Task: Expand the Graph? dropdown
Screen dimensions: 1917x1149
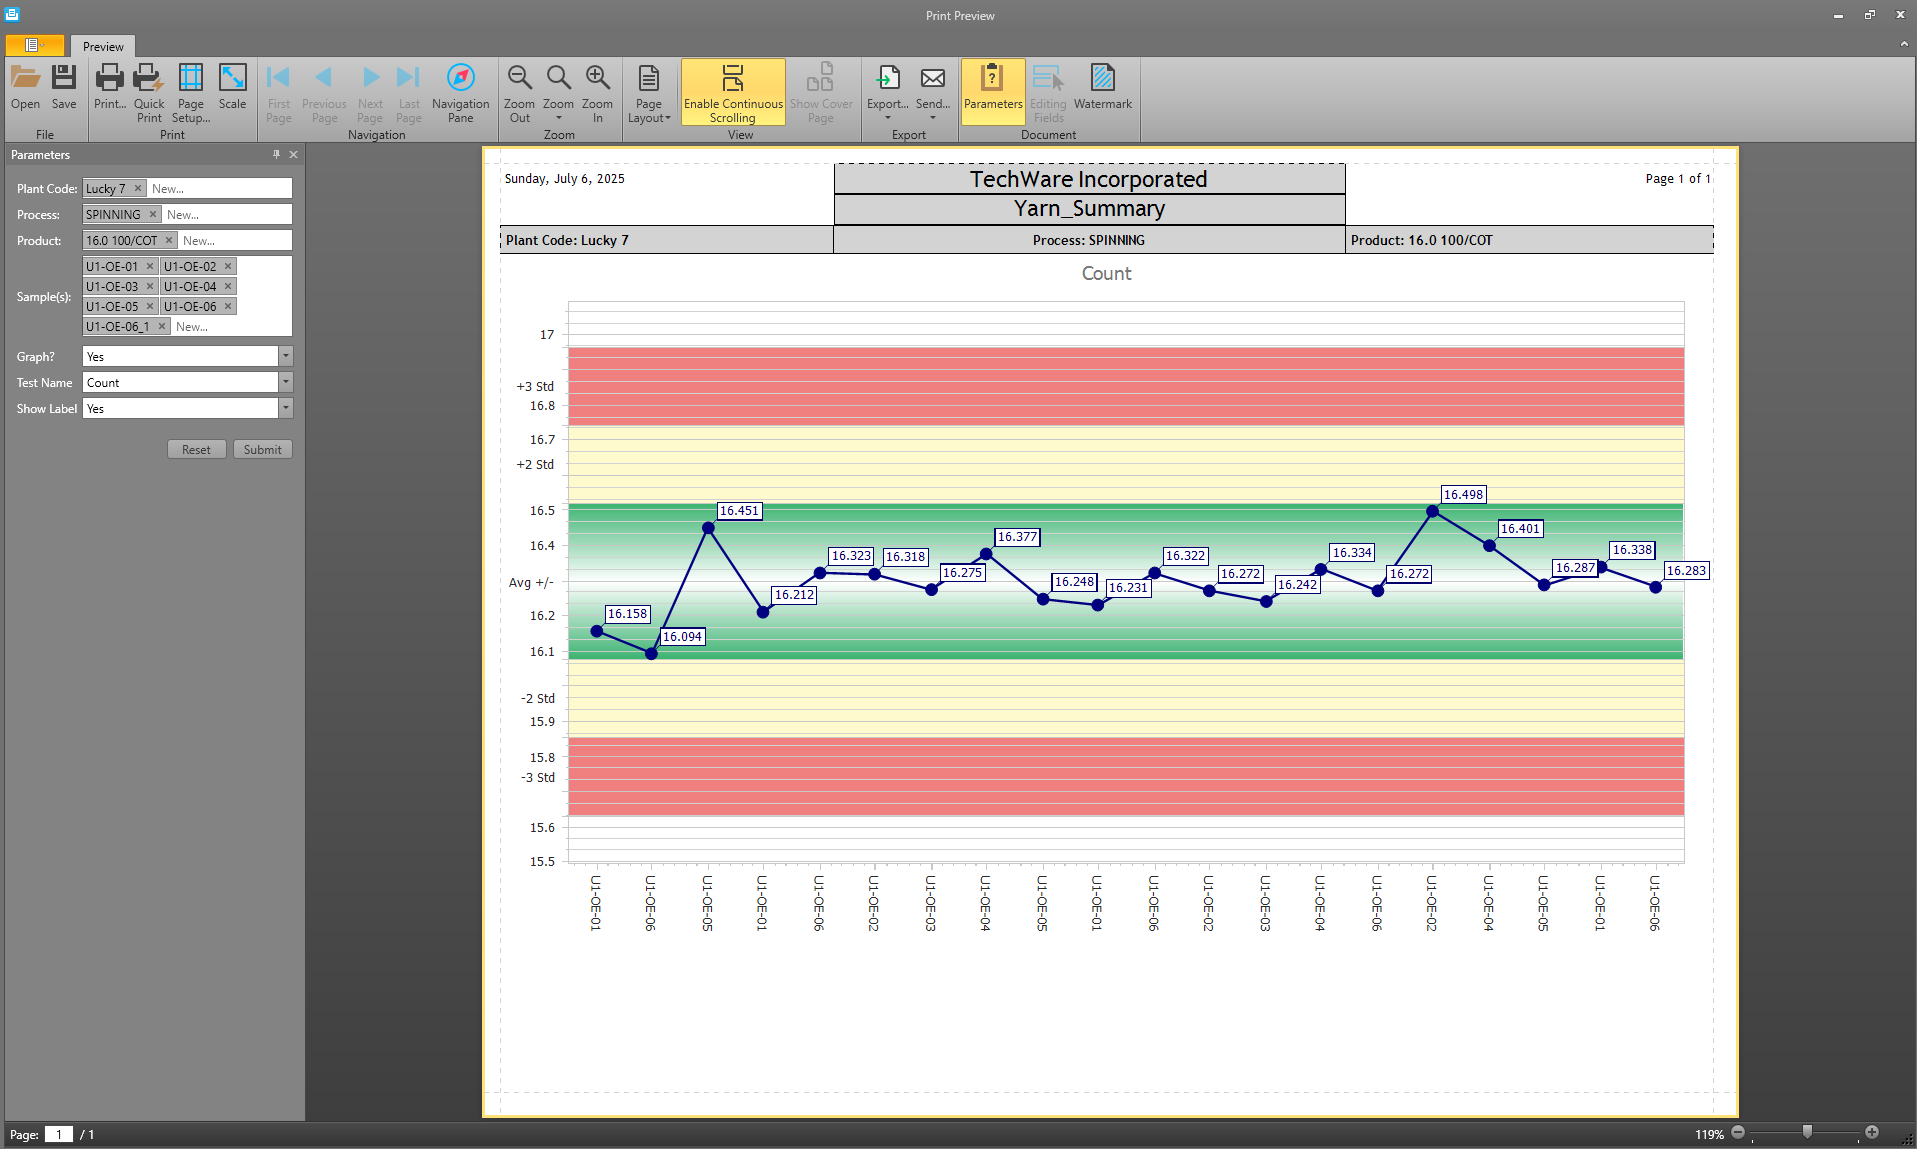Action: [x=286, y=357]
